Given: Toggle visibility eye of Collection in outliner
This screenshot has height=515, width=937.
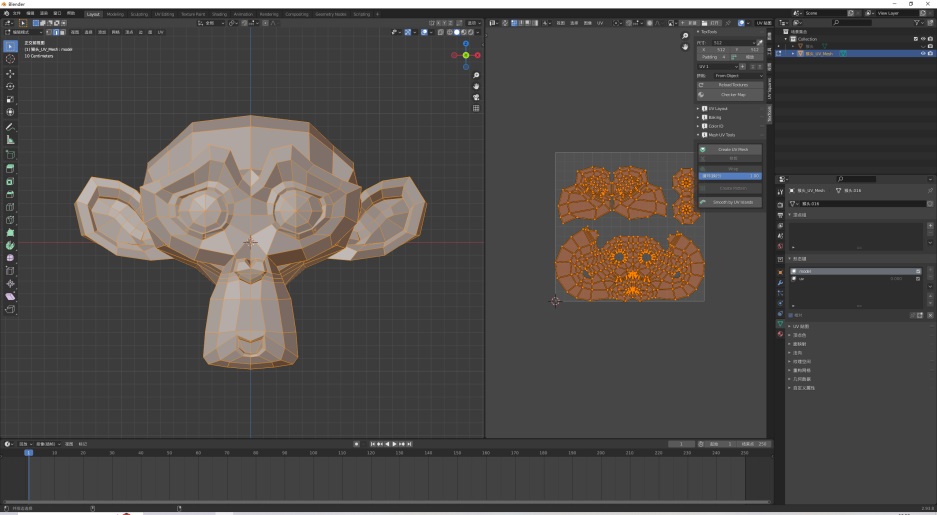Looking at the screenshot, I should (922, 39).
